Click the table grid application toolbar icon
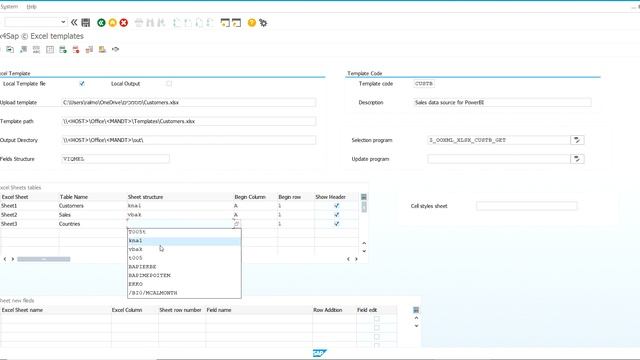 pos(50,49)
